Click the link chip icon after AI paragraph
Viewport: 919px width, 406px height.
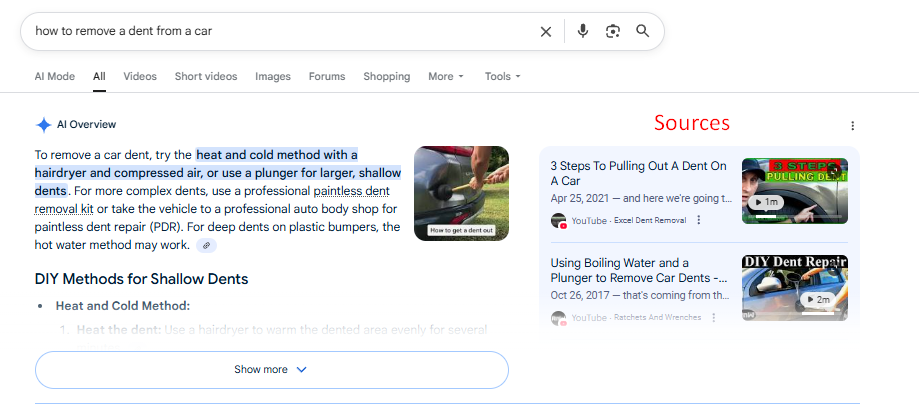(x=206, y=245)
